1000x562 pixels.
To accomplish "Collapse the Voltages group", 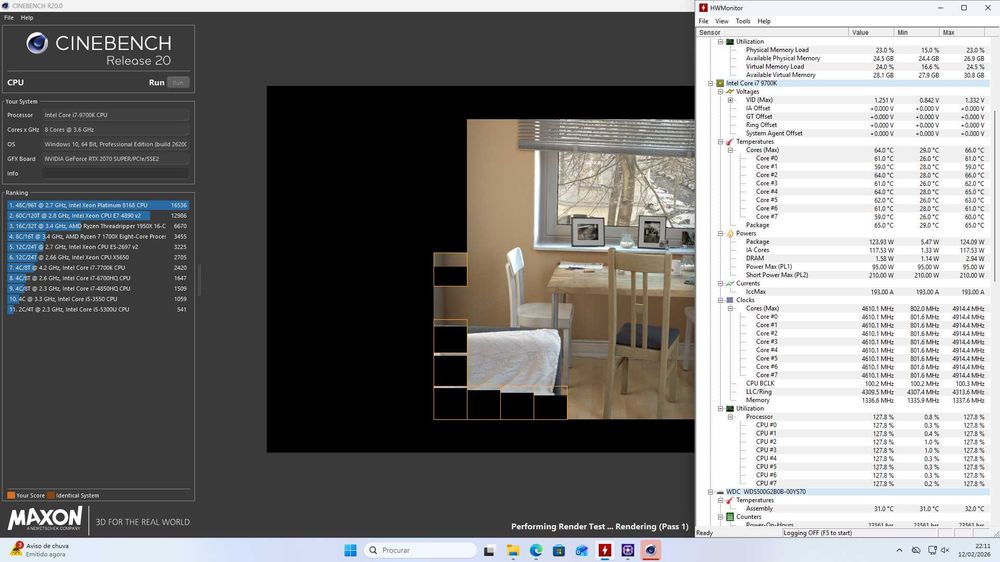I will pos(721,91).
